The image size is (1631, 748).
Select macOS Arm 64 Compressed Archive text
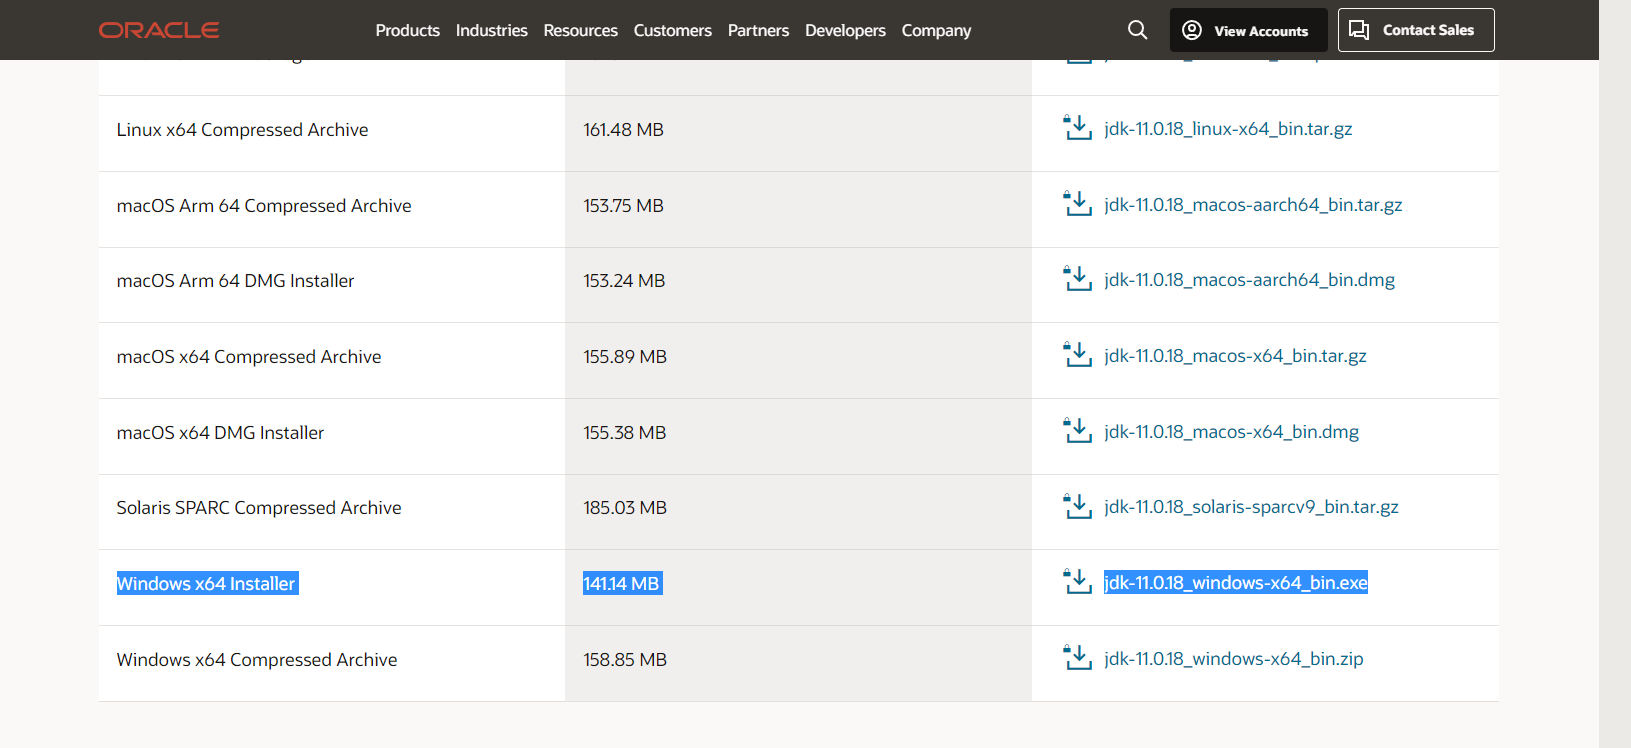point(264,206)
